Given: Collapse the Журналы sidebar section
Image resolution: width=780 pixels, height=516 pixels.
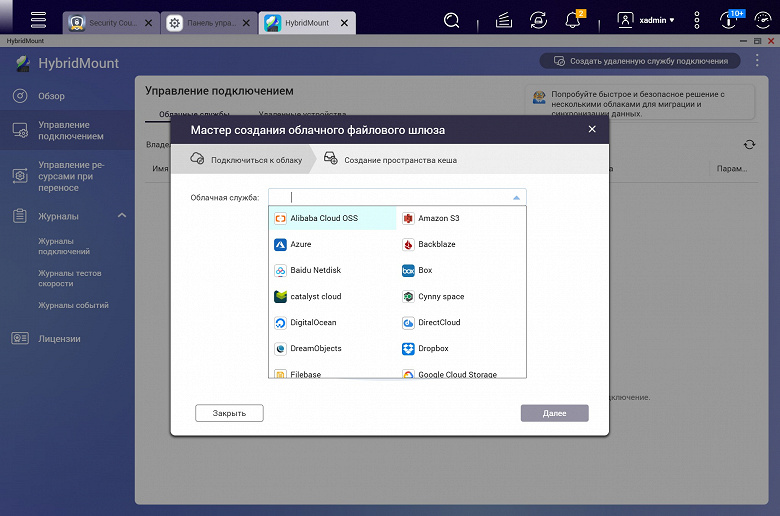Looking at the screenshot, I should pyautogui.click(x=122, y=215).
